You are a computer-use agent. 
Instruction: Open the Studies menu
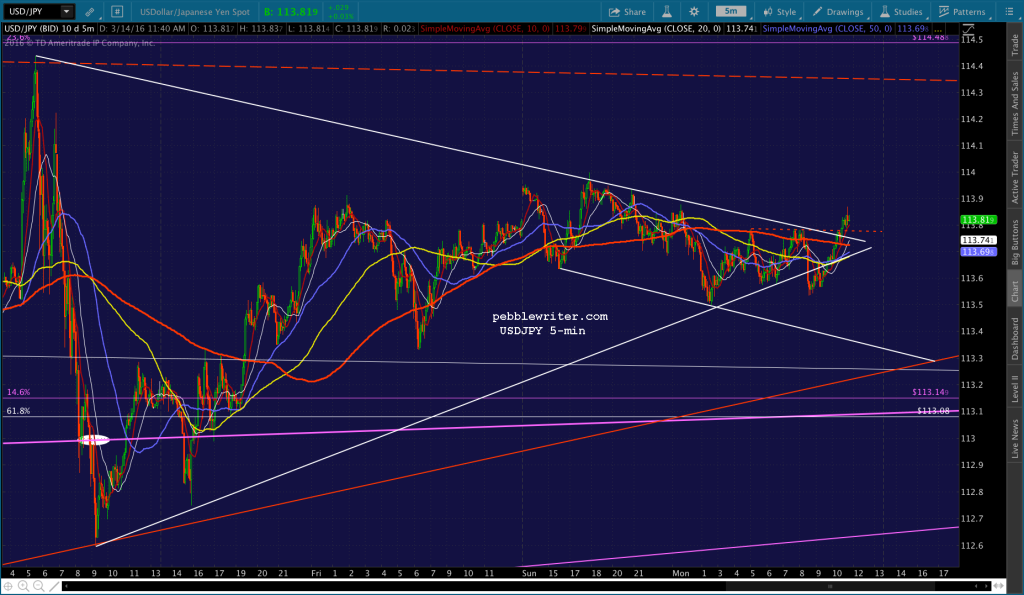point(901,12)
